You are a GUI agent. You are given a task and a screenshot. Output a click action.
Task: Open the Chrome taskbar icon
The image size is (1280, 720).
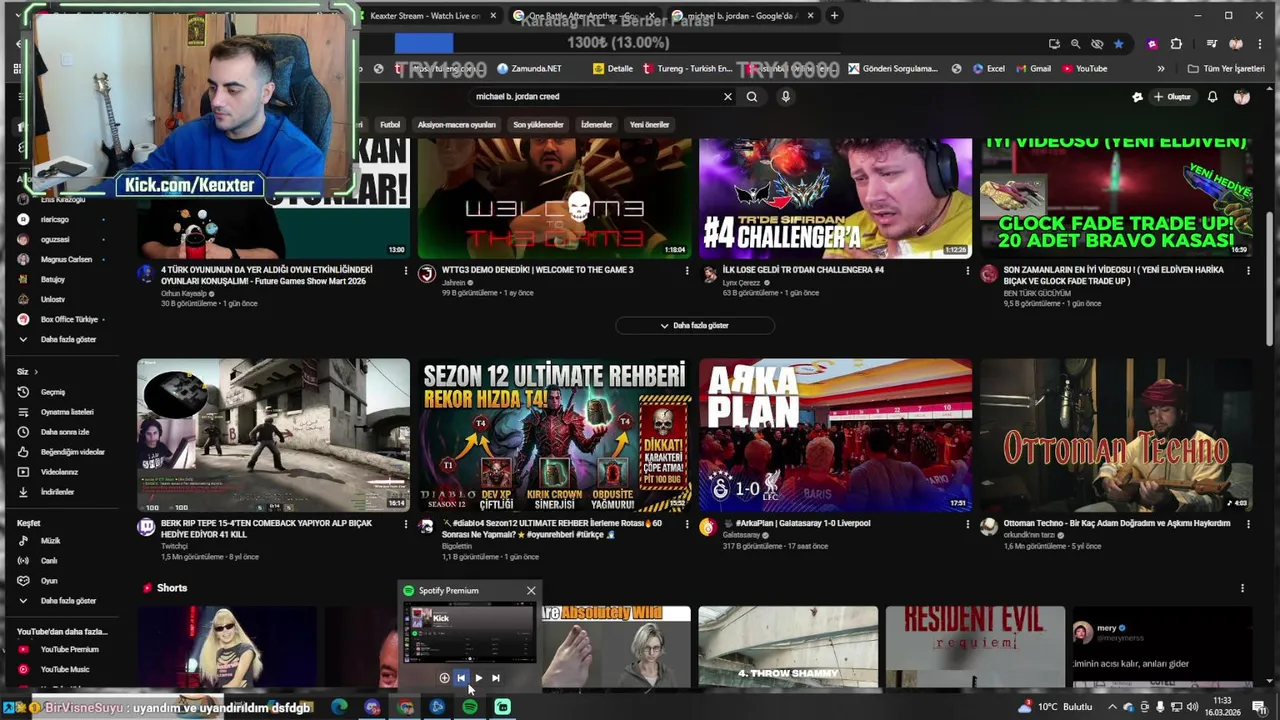coord(405,707)
